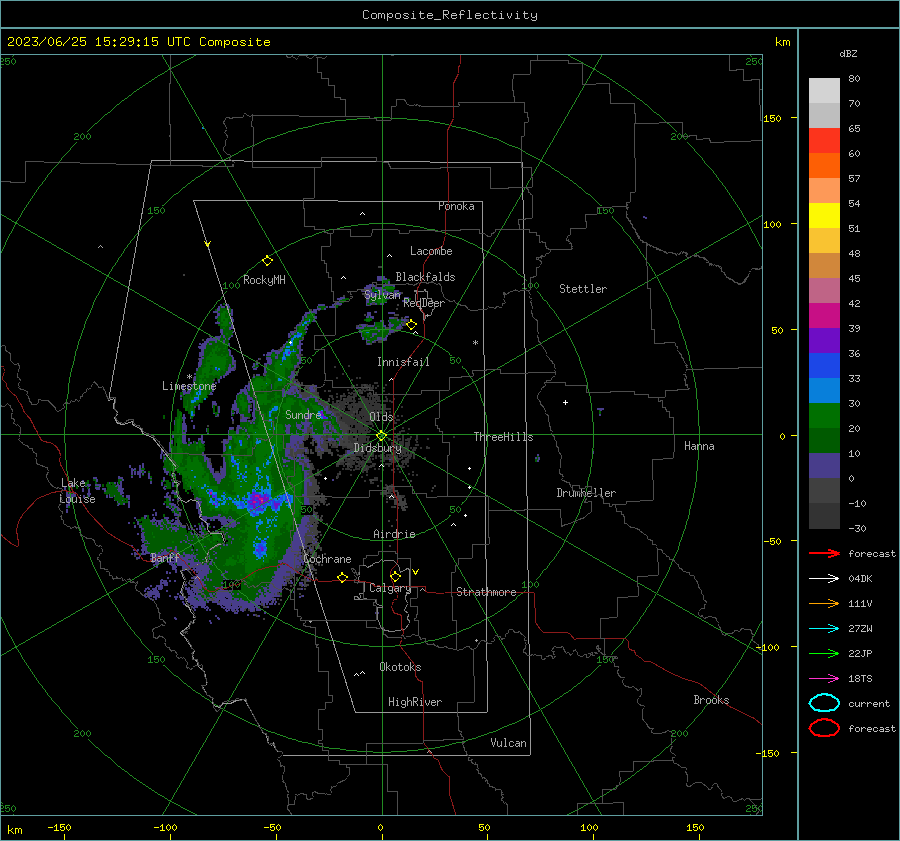Choose the green 22JP arrow legend icon

coord(824,653)
